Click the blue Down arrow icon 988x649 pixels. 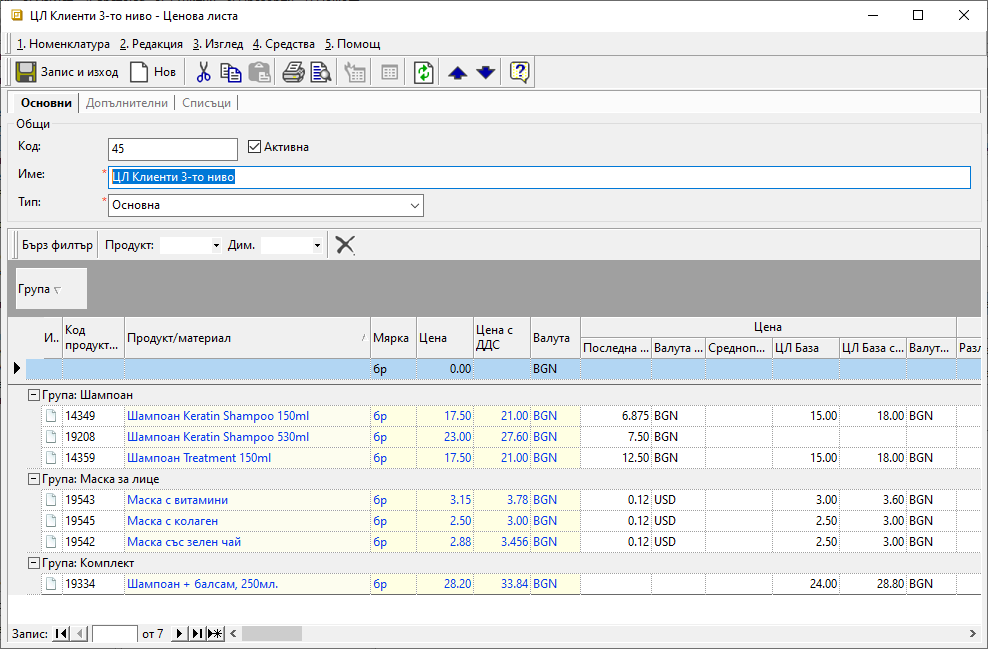[486, 72]
